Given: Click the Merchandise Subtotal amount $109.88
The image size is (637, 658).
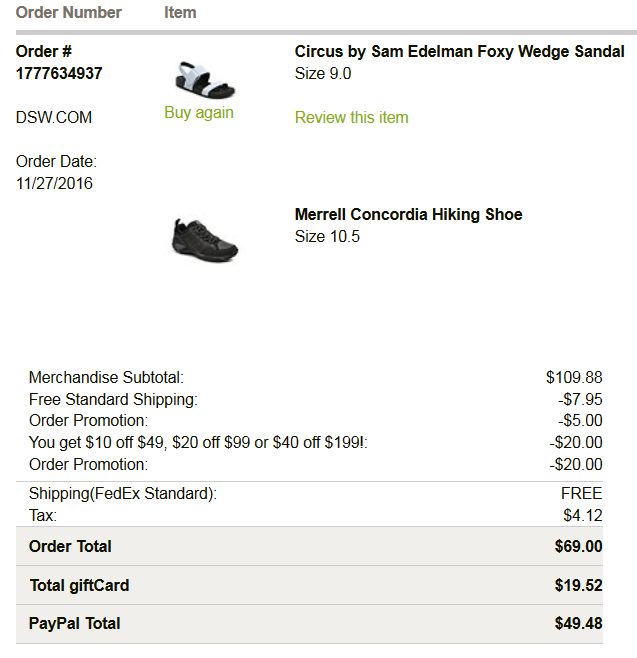Looking at the screenshot, I should tap(574, 378).
